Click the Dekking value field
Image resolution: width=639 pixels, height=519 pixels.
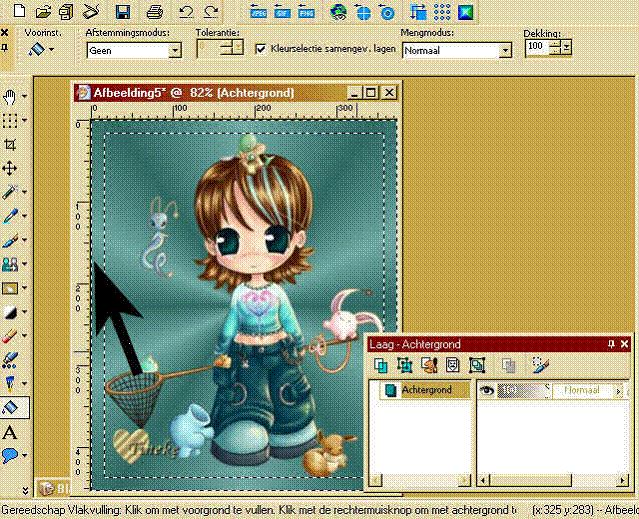pos(537,47)
